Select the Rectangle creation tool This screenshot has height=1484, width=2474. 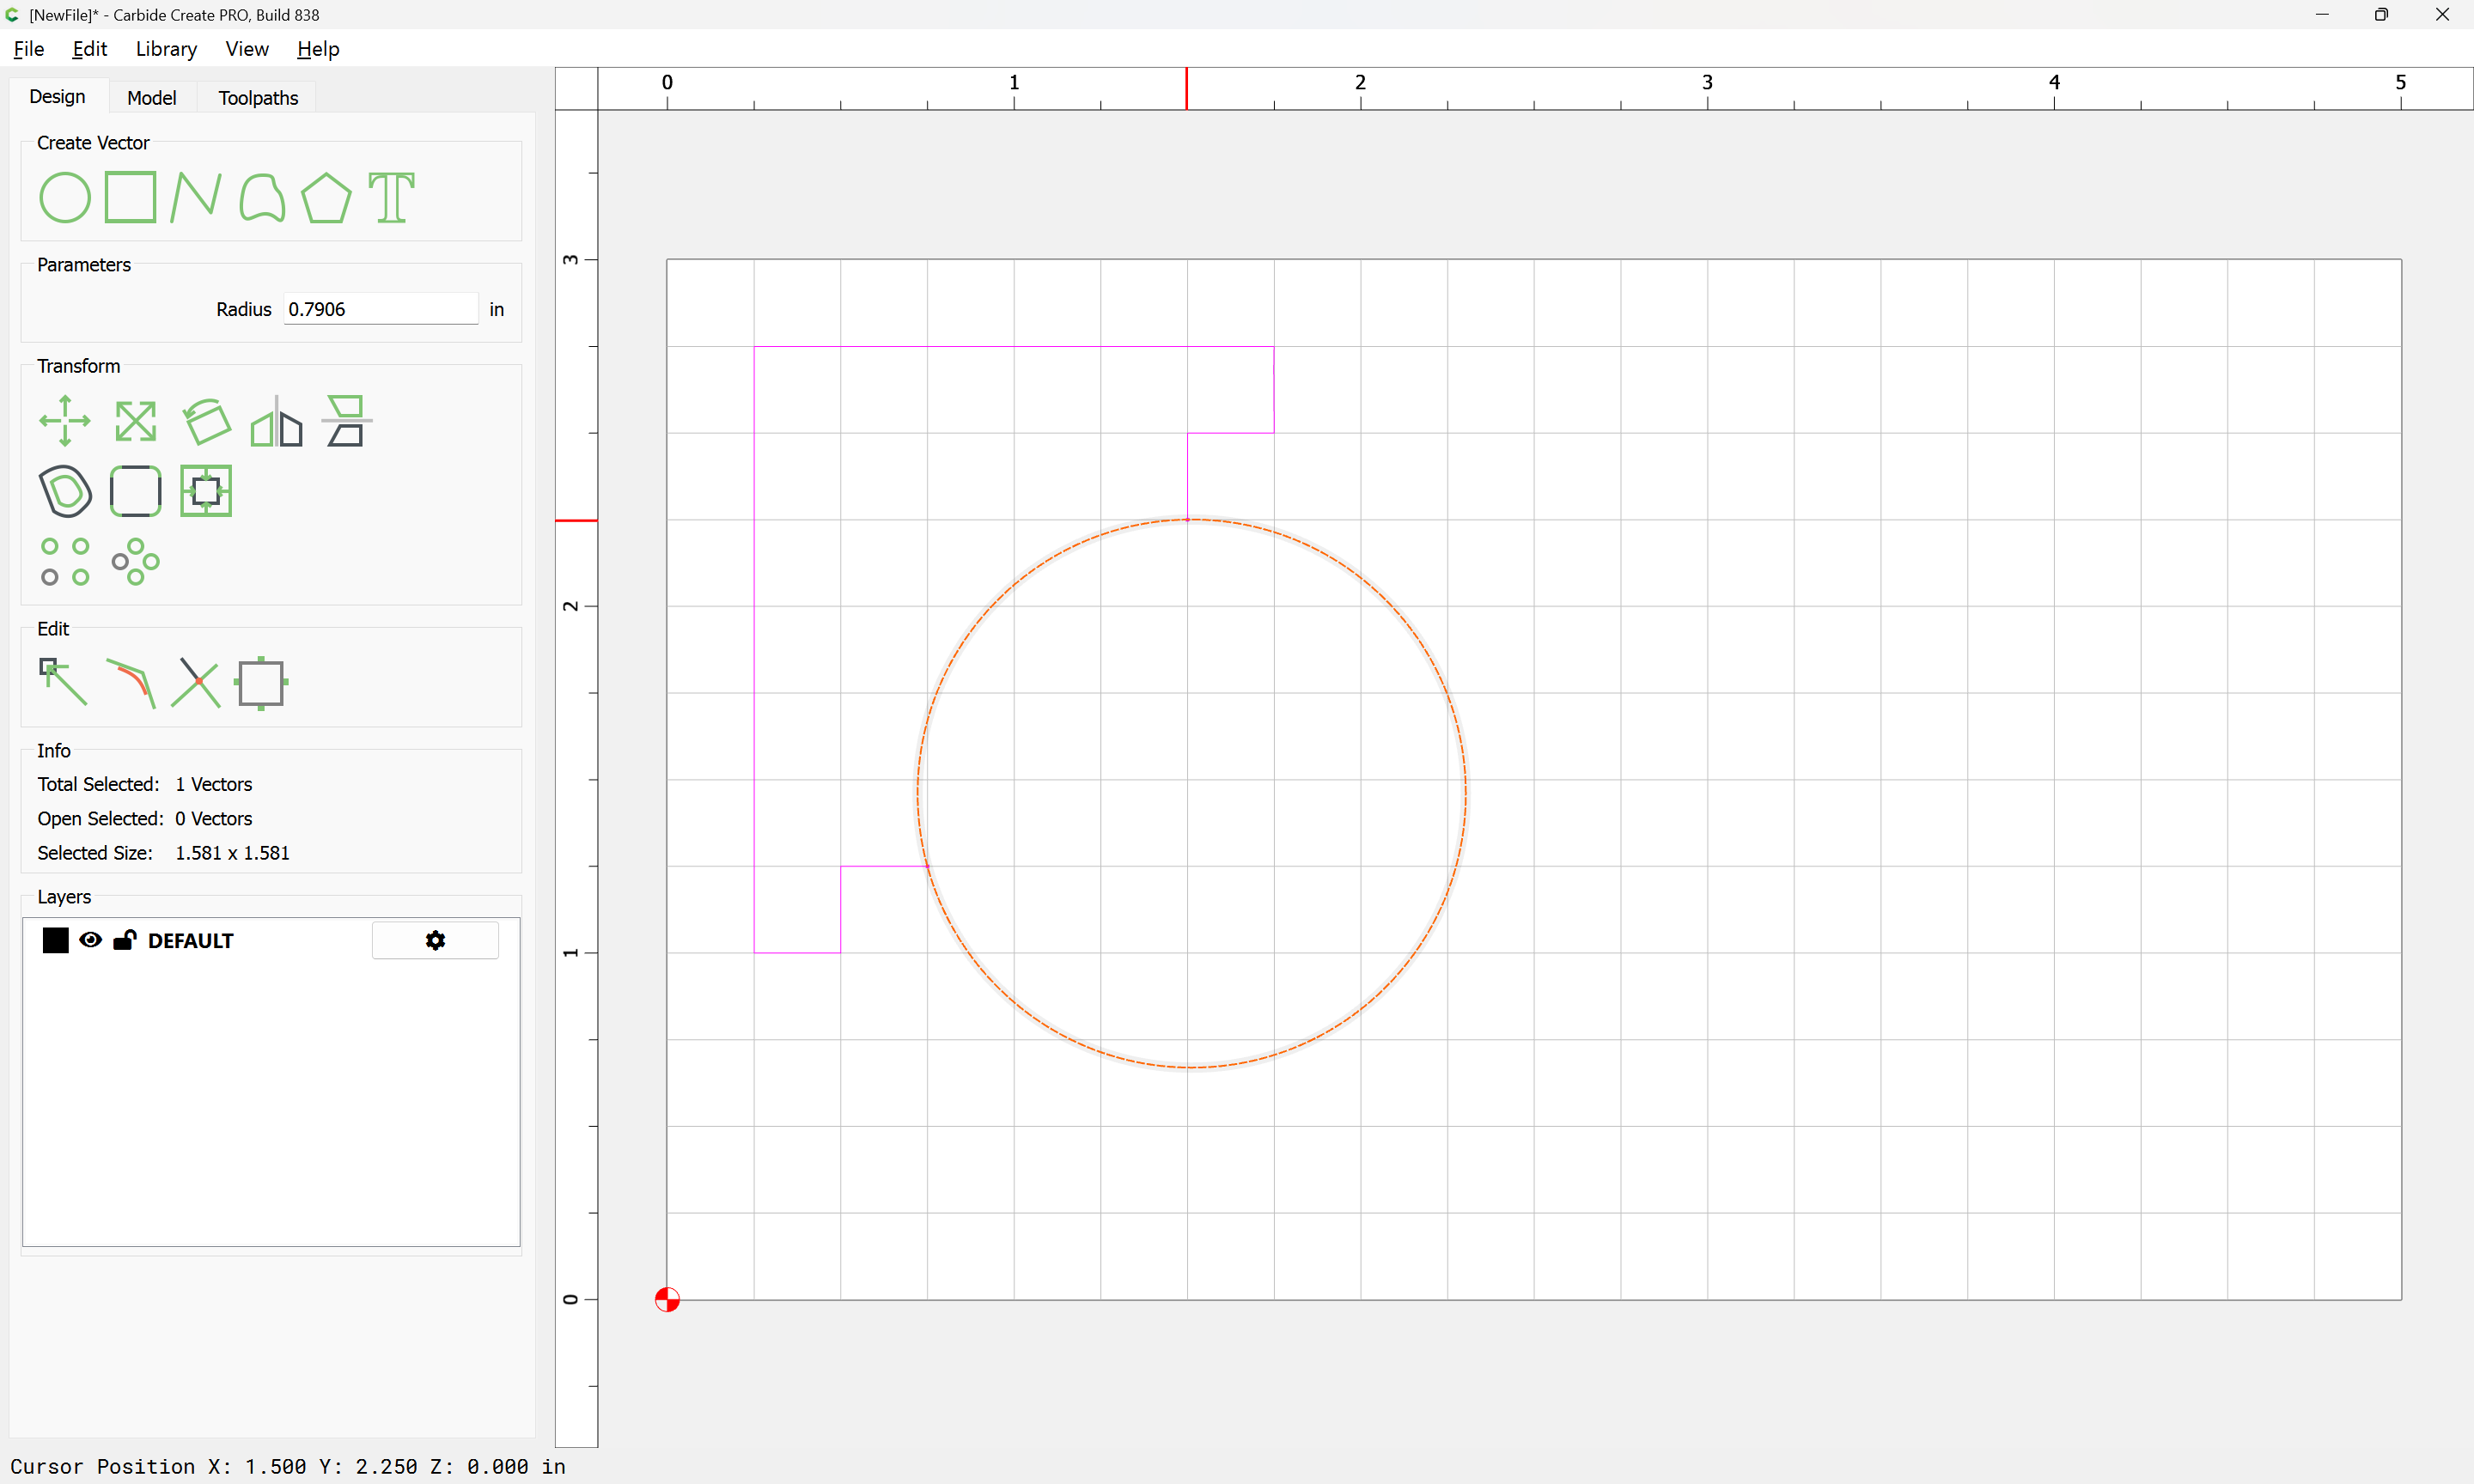[x=130, y=197]
